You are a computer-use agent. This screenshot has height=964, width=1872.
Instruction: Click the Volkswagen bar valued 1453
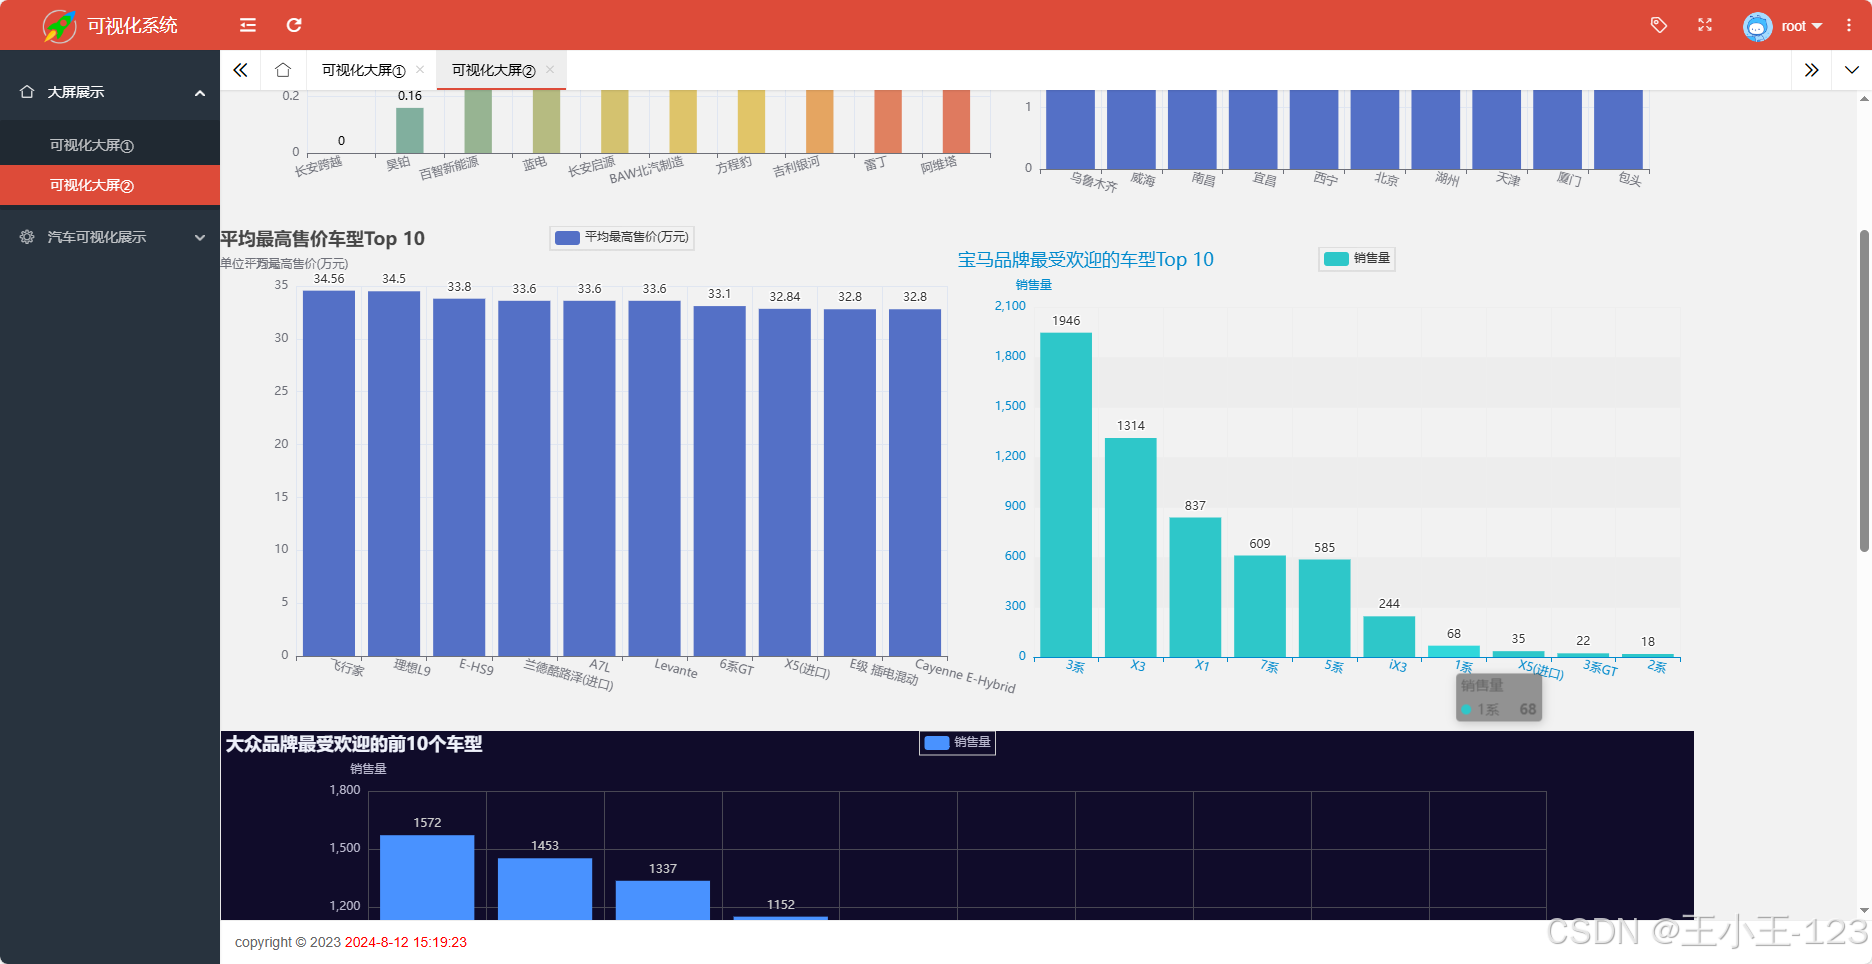coord(545,889)
